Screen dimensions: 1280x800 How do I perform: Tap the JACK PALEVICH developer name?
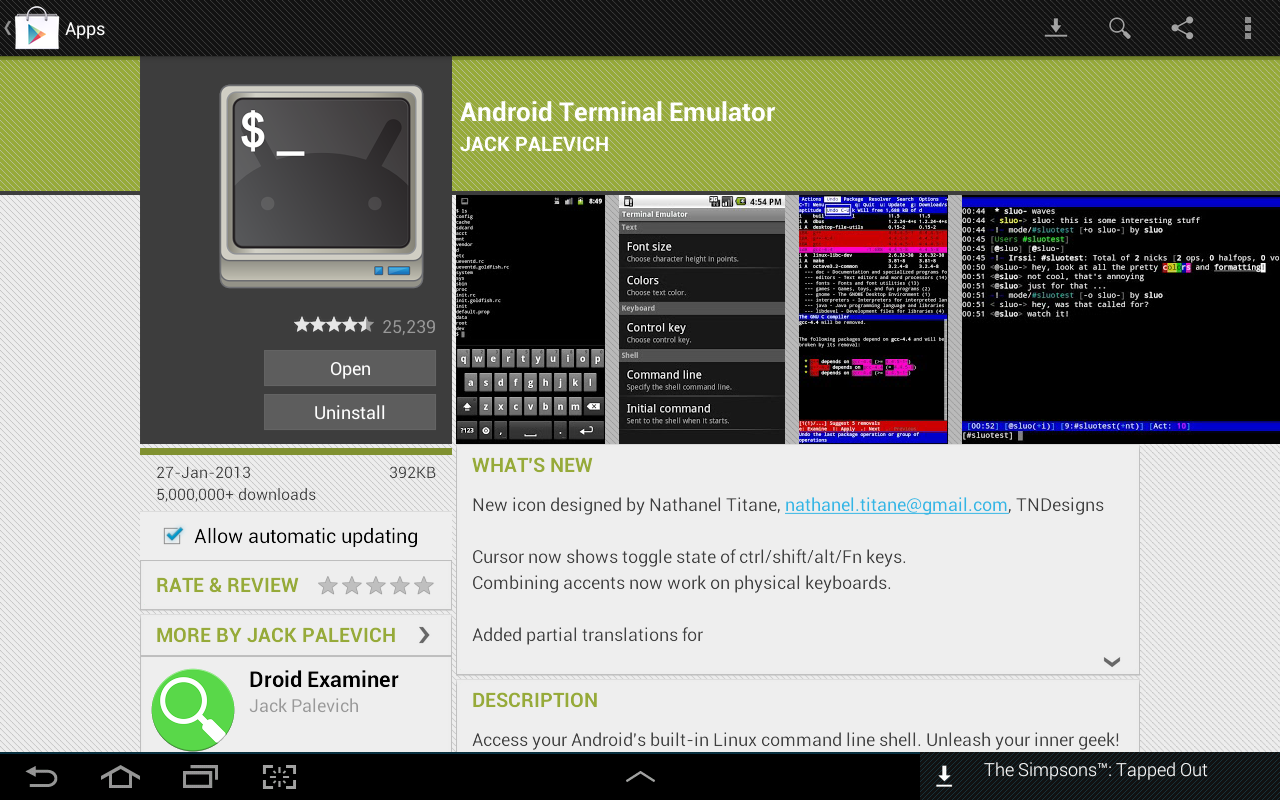point(534,144)
